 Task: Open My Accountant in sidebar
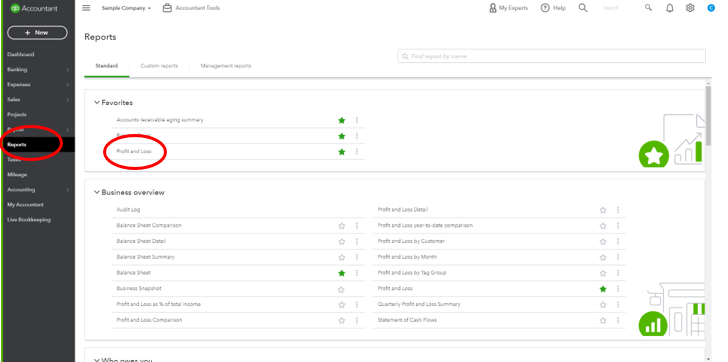click(26, 205)
